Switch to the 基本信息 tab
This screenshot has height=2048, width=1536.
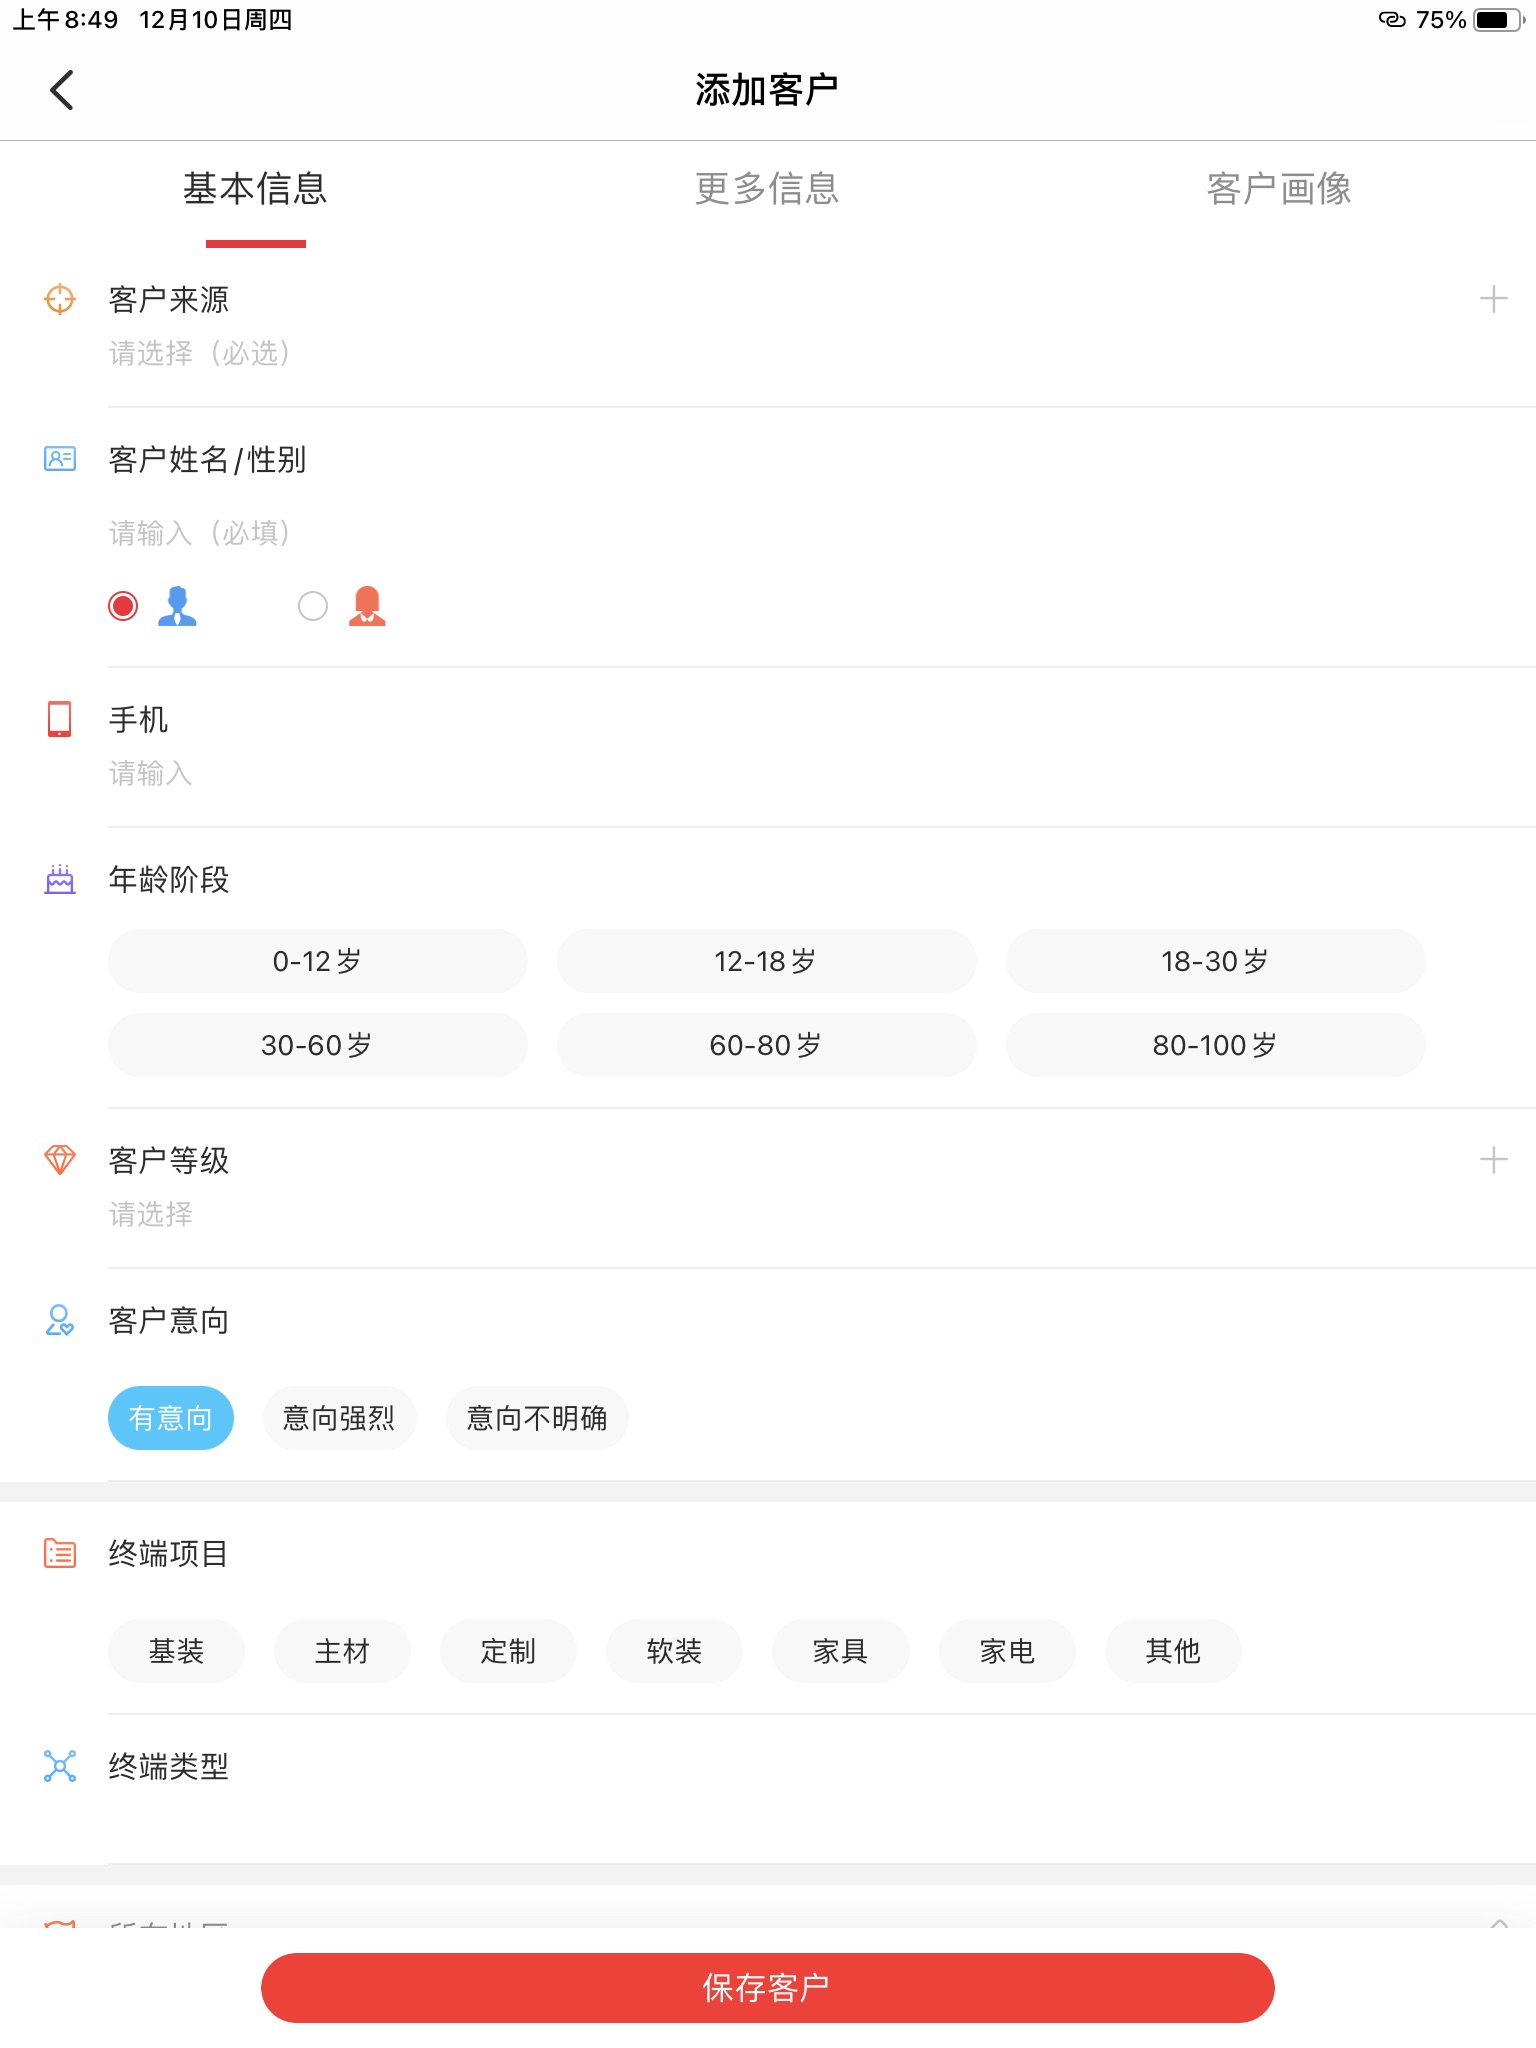coord(256,189)
